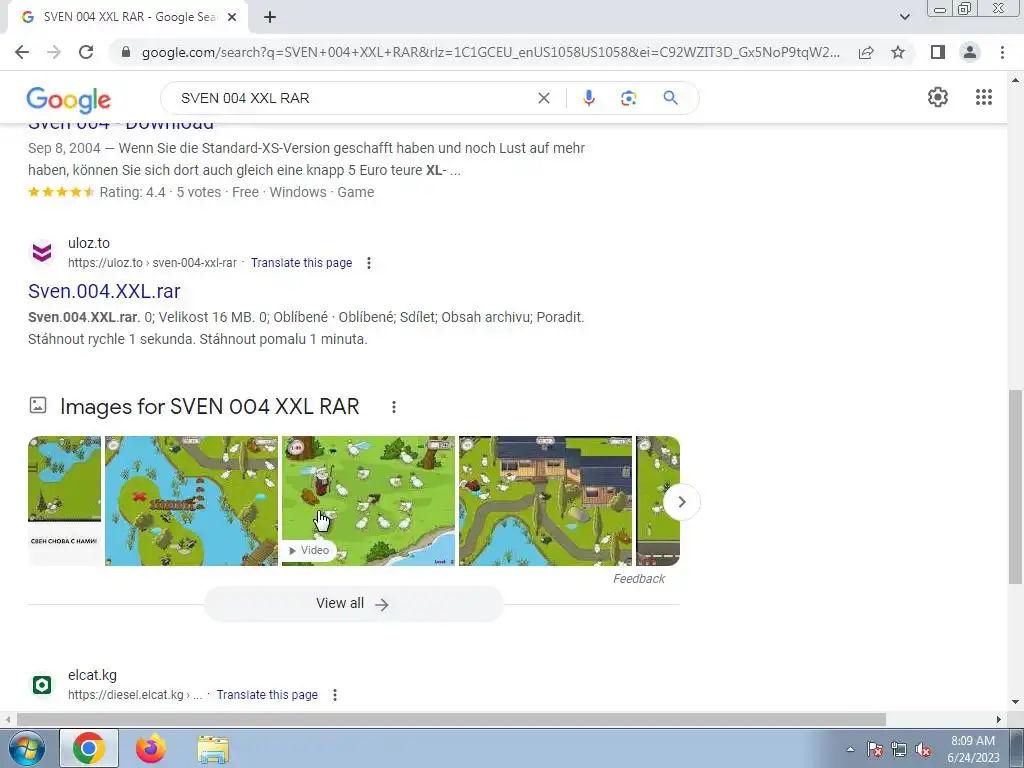The image size is (1024, 768).
Task: Click View all images button
Action: click(x=353, y=603)
